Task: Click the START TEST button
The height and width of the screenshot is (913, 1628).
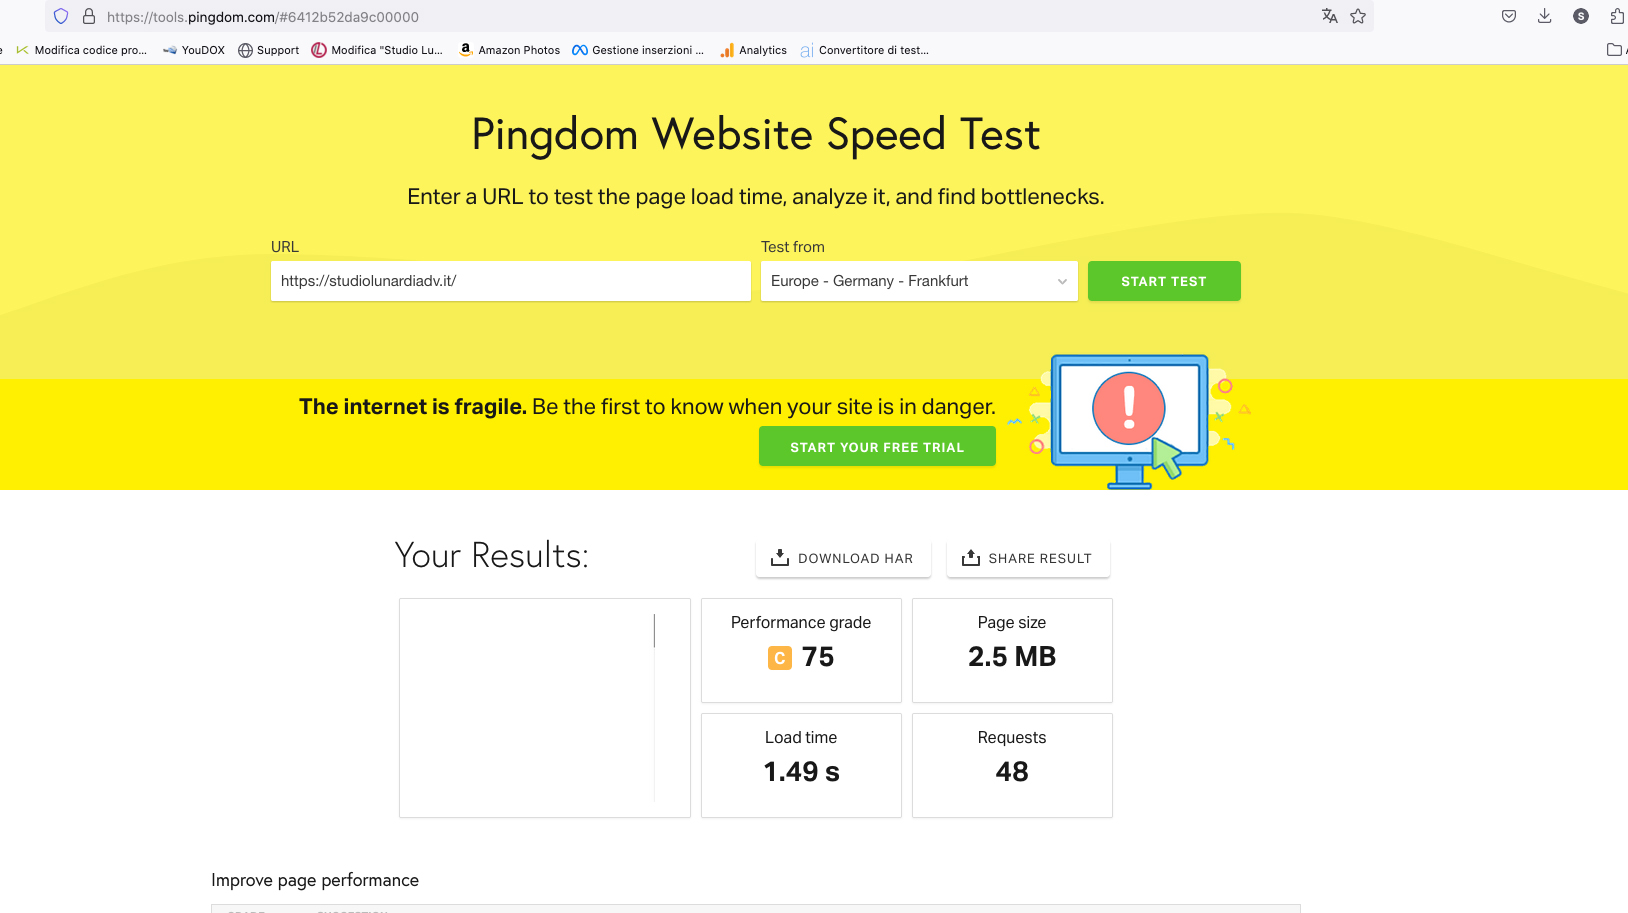Action: tap(1164, 281)
